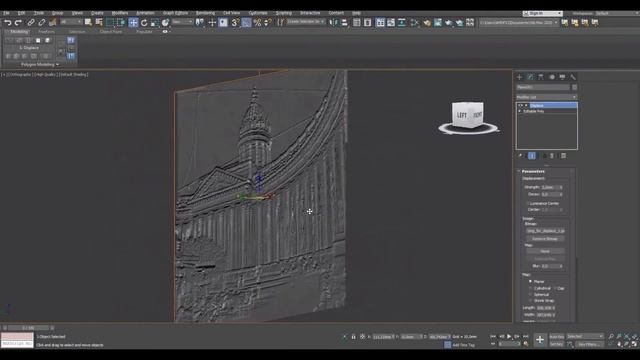
Task: Open the Utilities wrench panel tab
Action: click(x=573, y=77)
